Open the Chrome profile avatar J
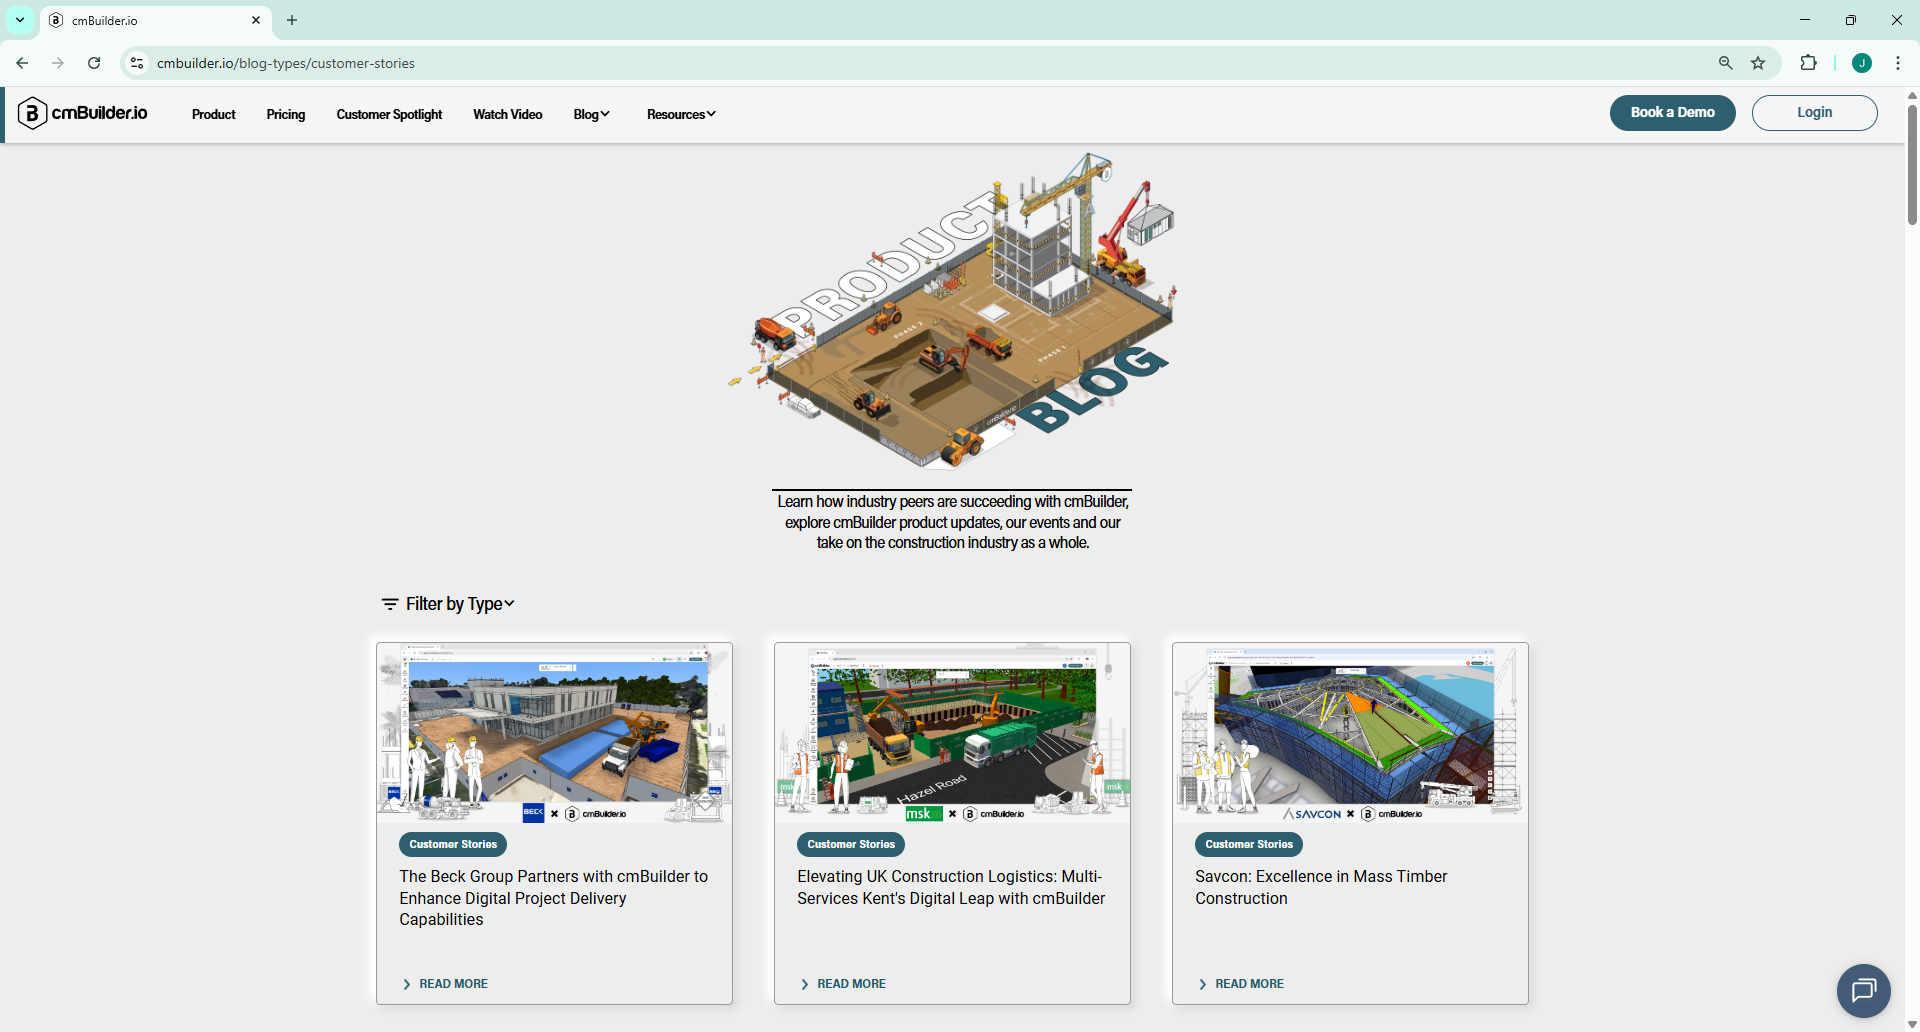This screenshot has width=1920, height=1032. coord(1862,63)
